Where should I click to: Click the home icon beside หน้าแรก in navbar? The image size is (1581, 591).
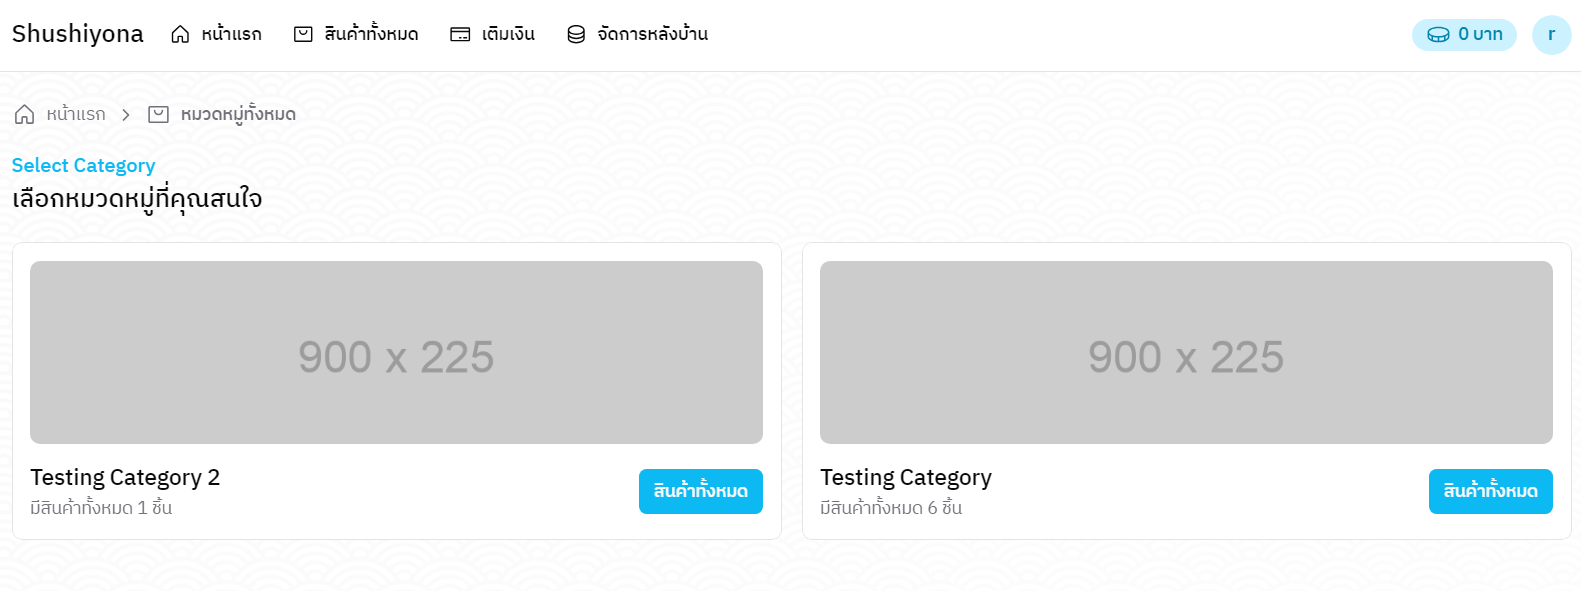coord(181,33)
